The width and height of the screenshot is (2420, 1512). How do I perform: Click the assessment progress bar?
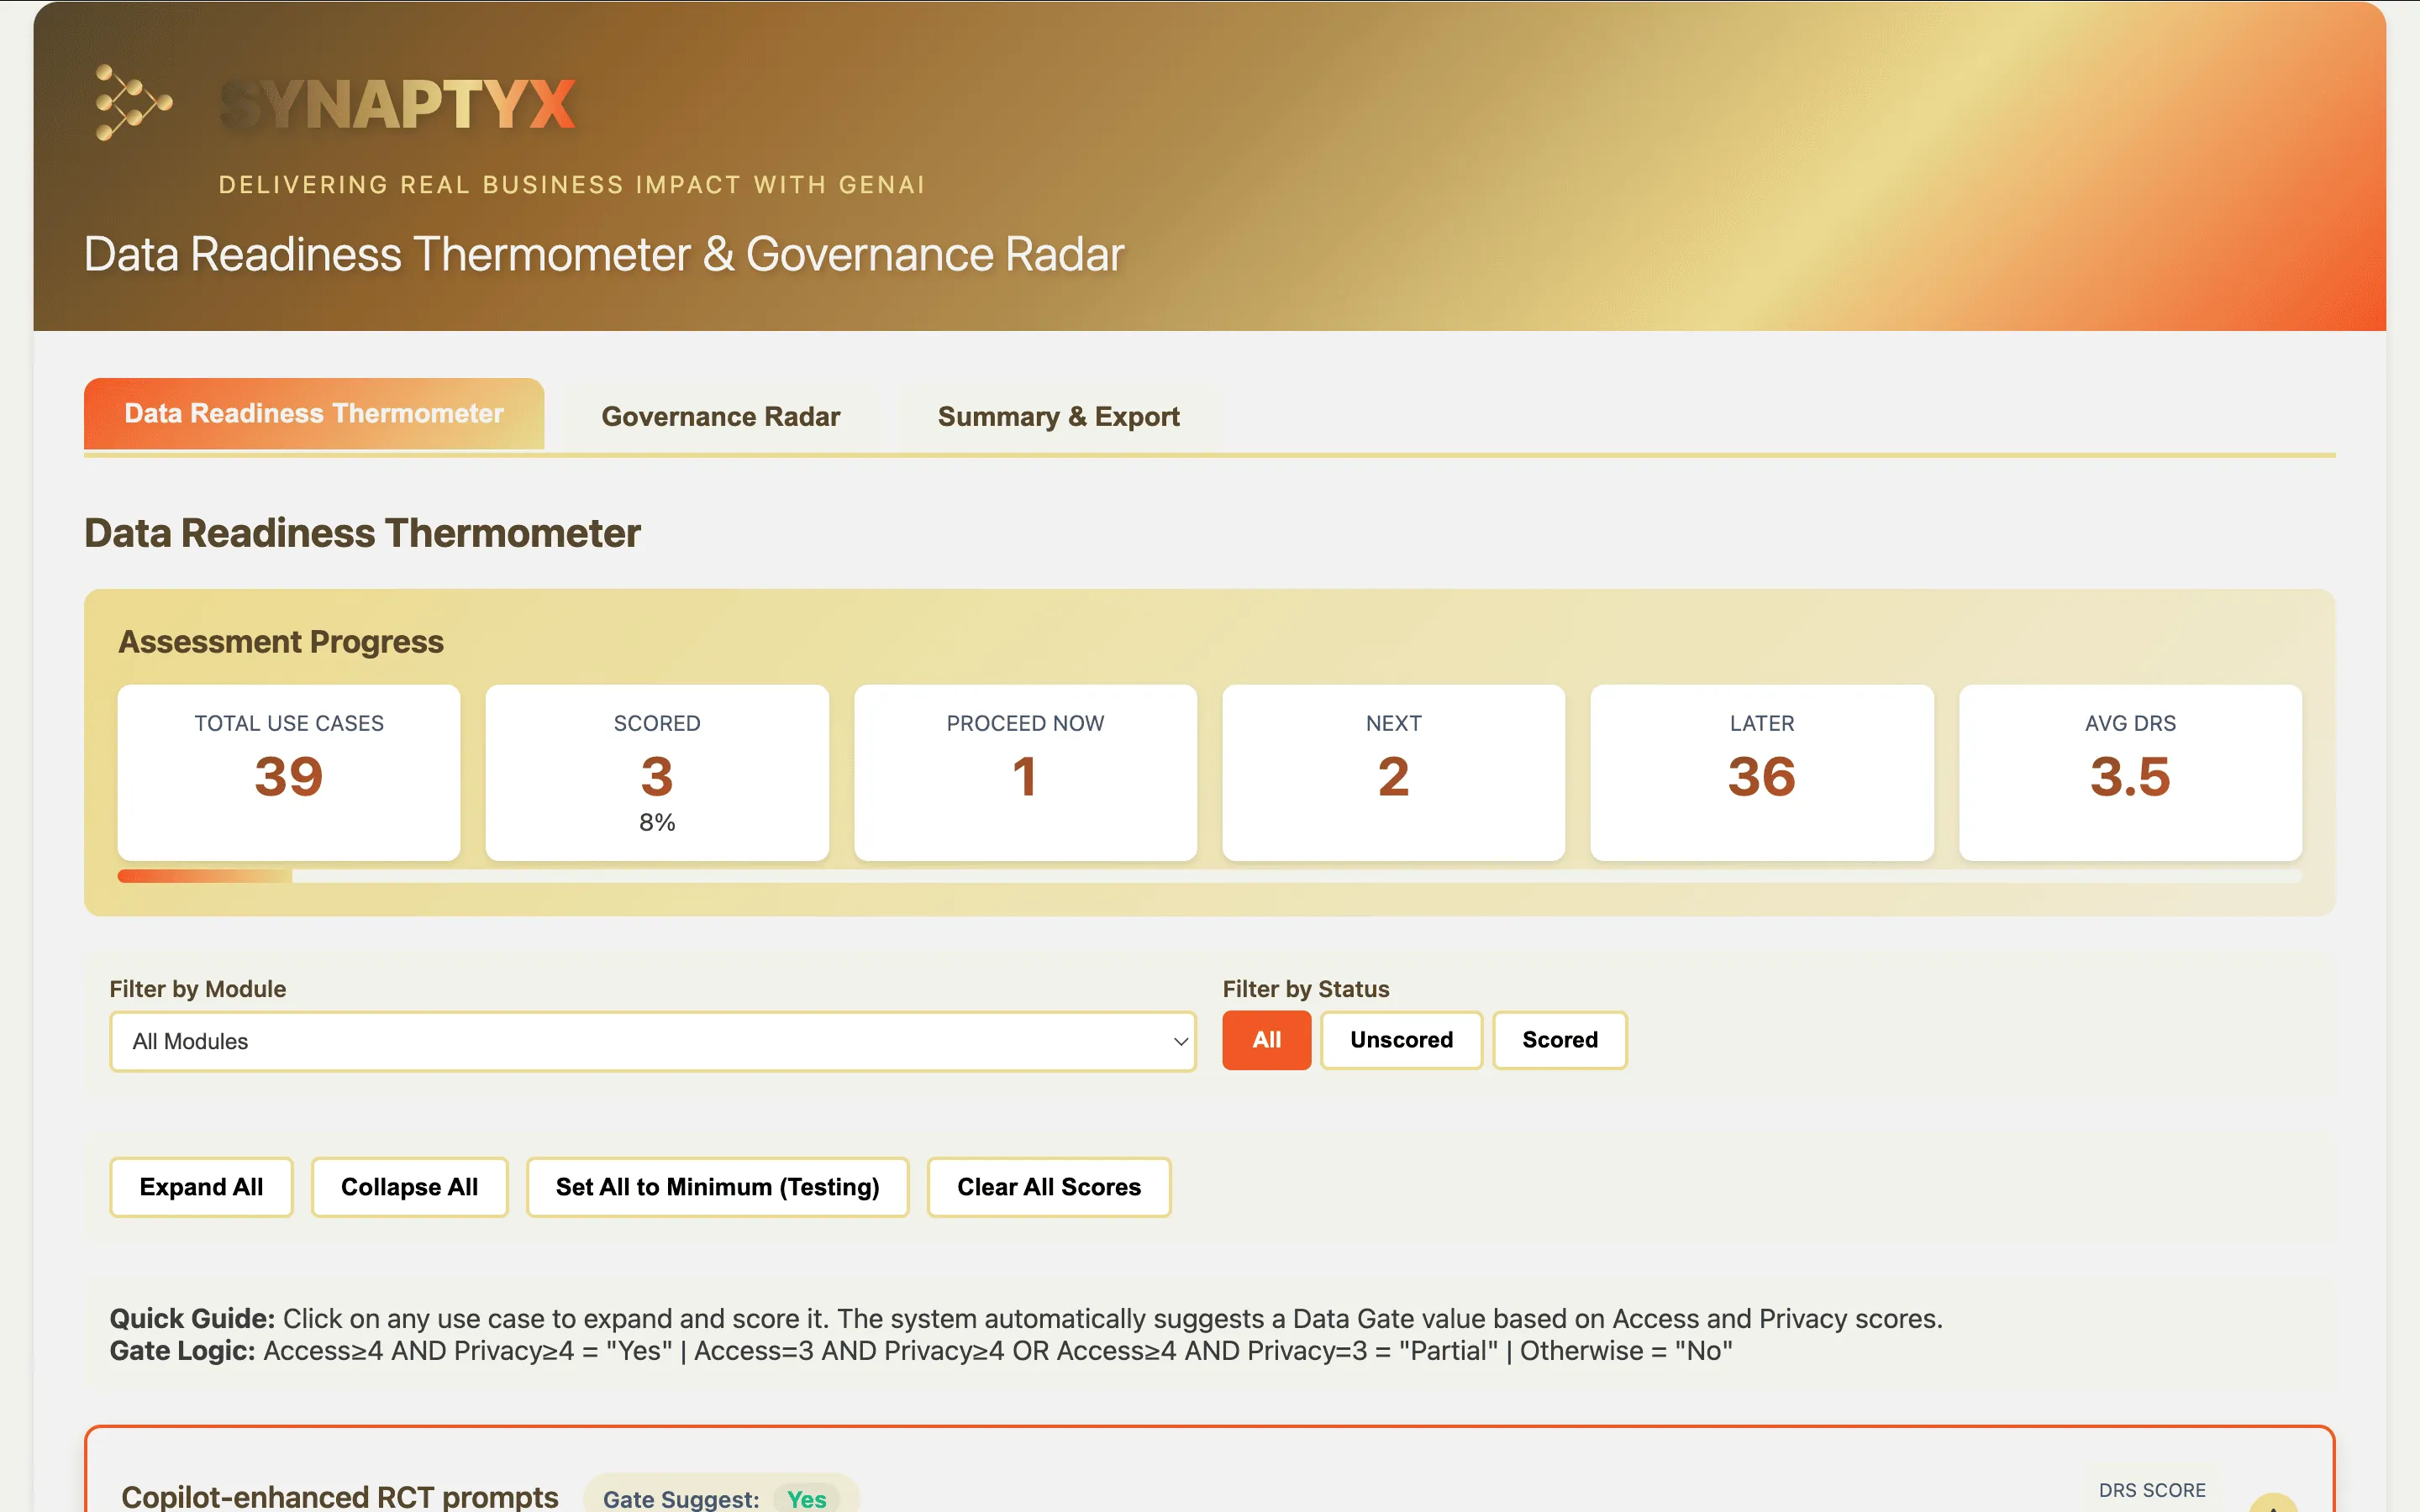click(x=1209, y=876)
